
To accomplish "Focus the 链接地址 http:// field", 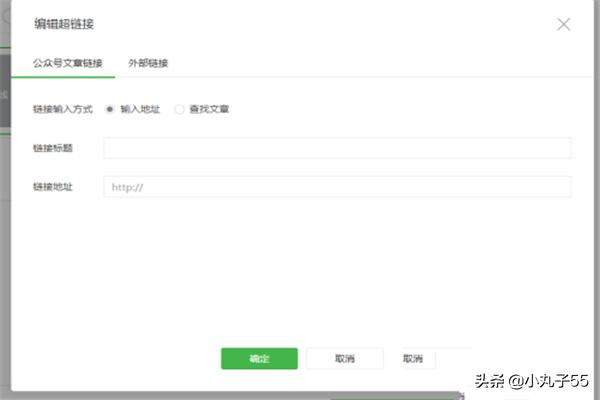I will coord(338,187).
